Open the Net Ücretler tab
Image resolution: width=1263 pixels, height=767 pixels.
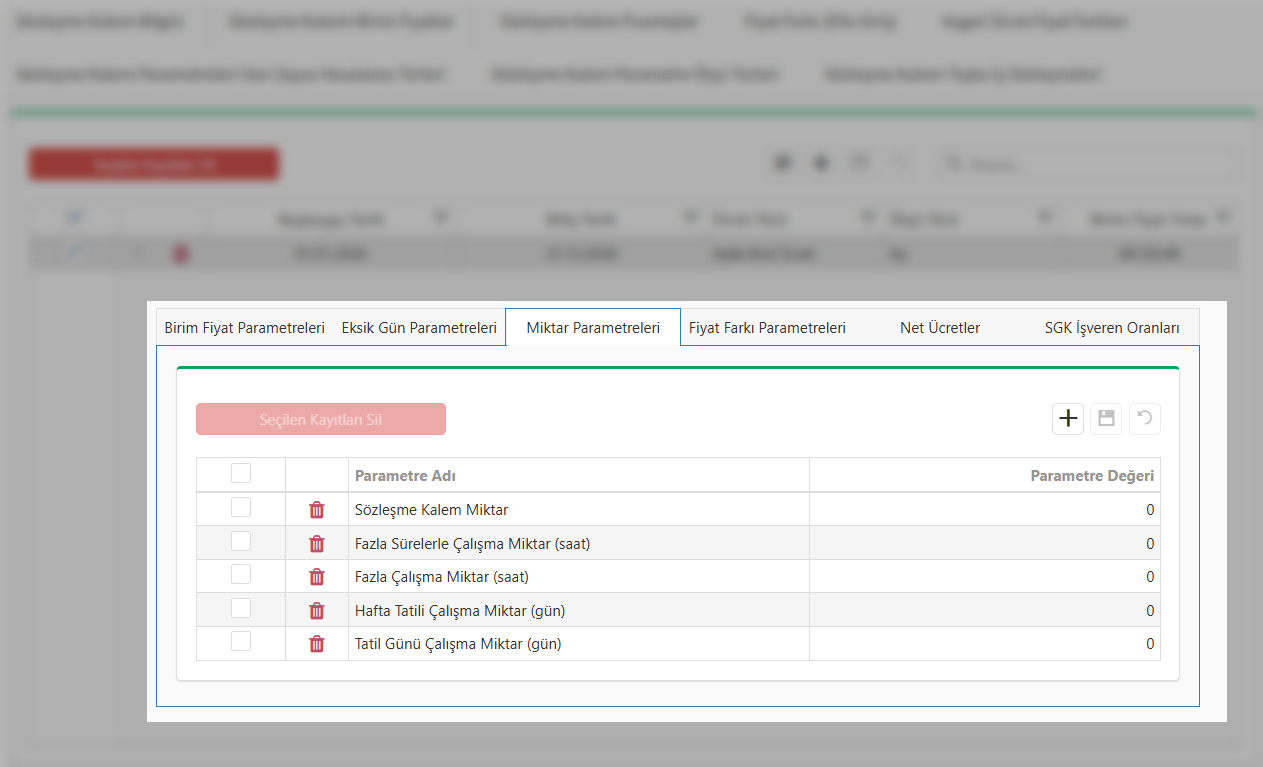click(x=939, y=328)
